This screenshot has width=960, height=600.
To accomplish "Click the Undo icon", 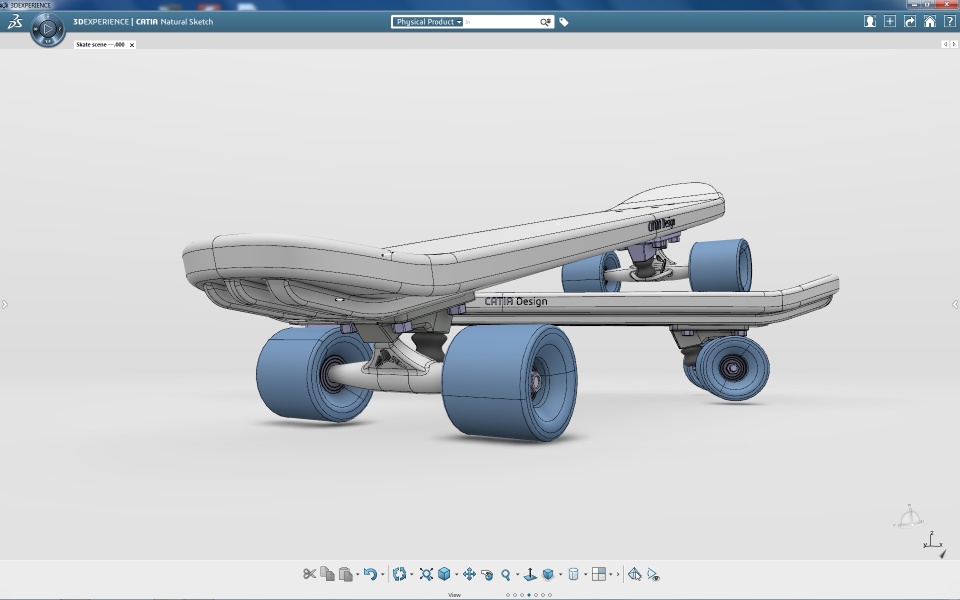I will pos(370,574).
